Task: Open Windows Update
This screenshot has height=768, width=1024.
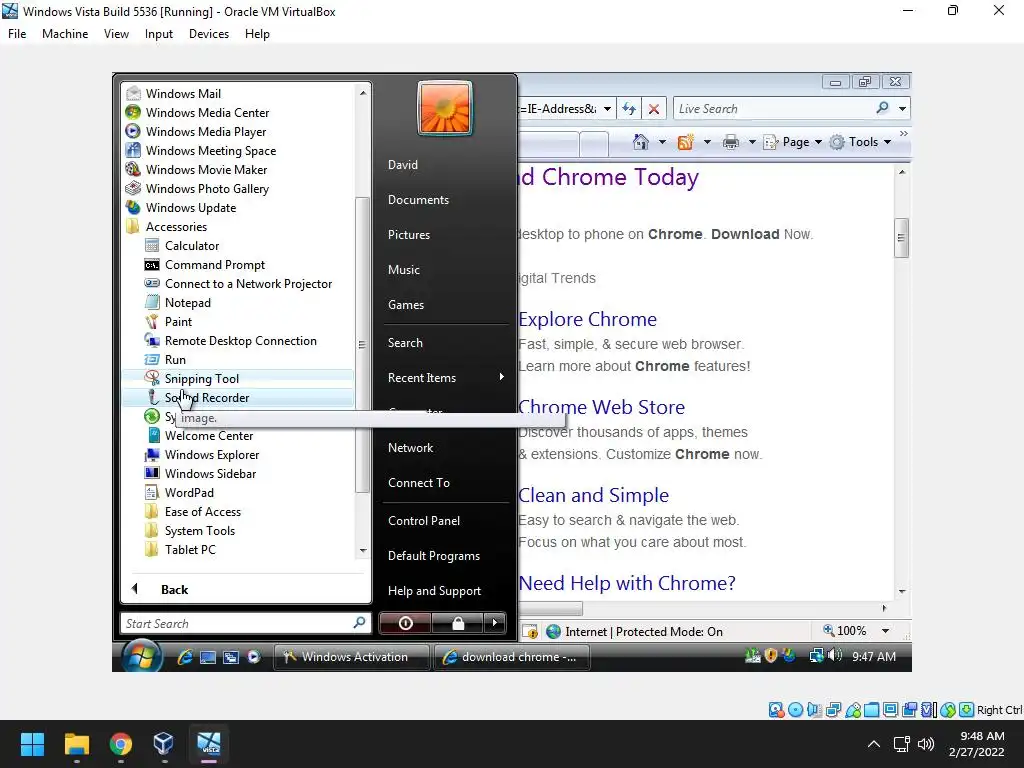Action: 191,207
